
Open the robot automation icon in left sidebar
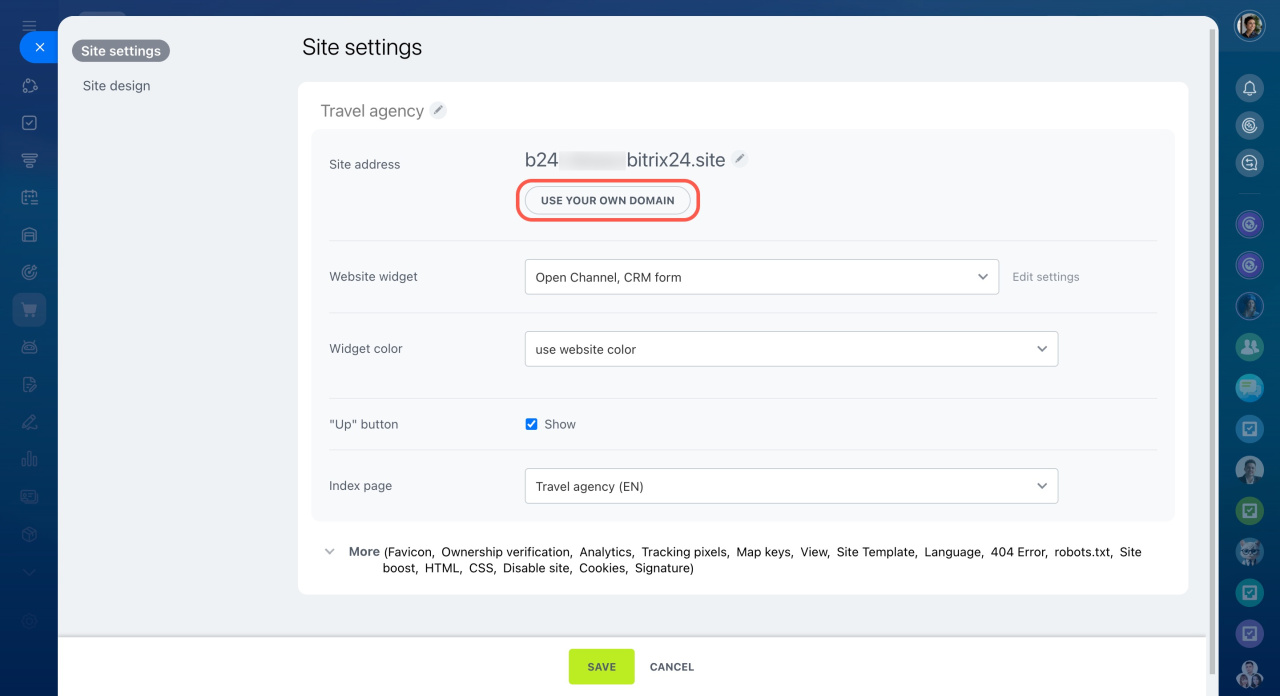click(29, 347)
